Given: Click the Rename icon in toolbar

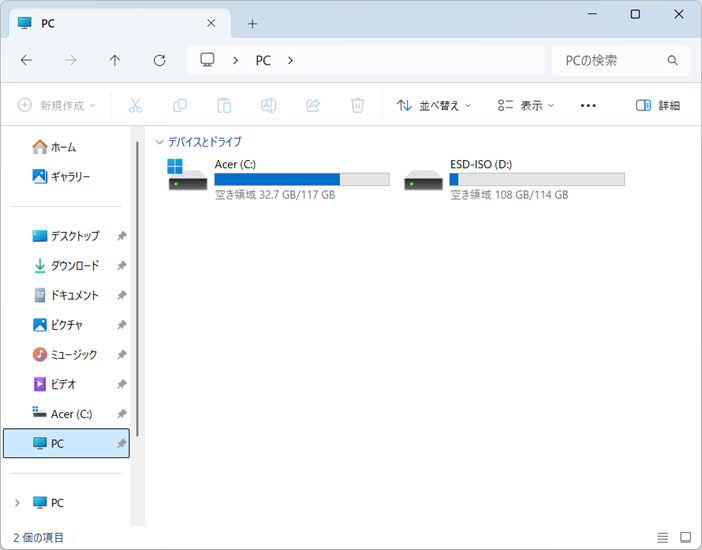Looking at the screenshot, I should [x=268, y=105].
